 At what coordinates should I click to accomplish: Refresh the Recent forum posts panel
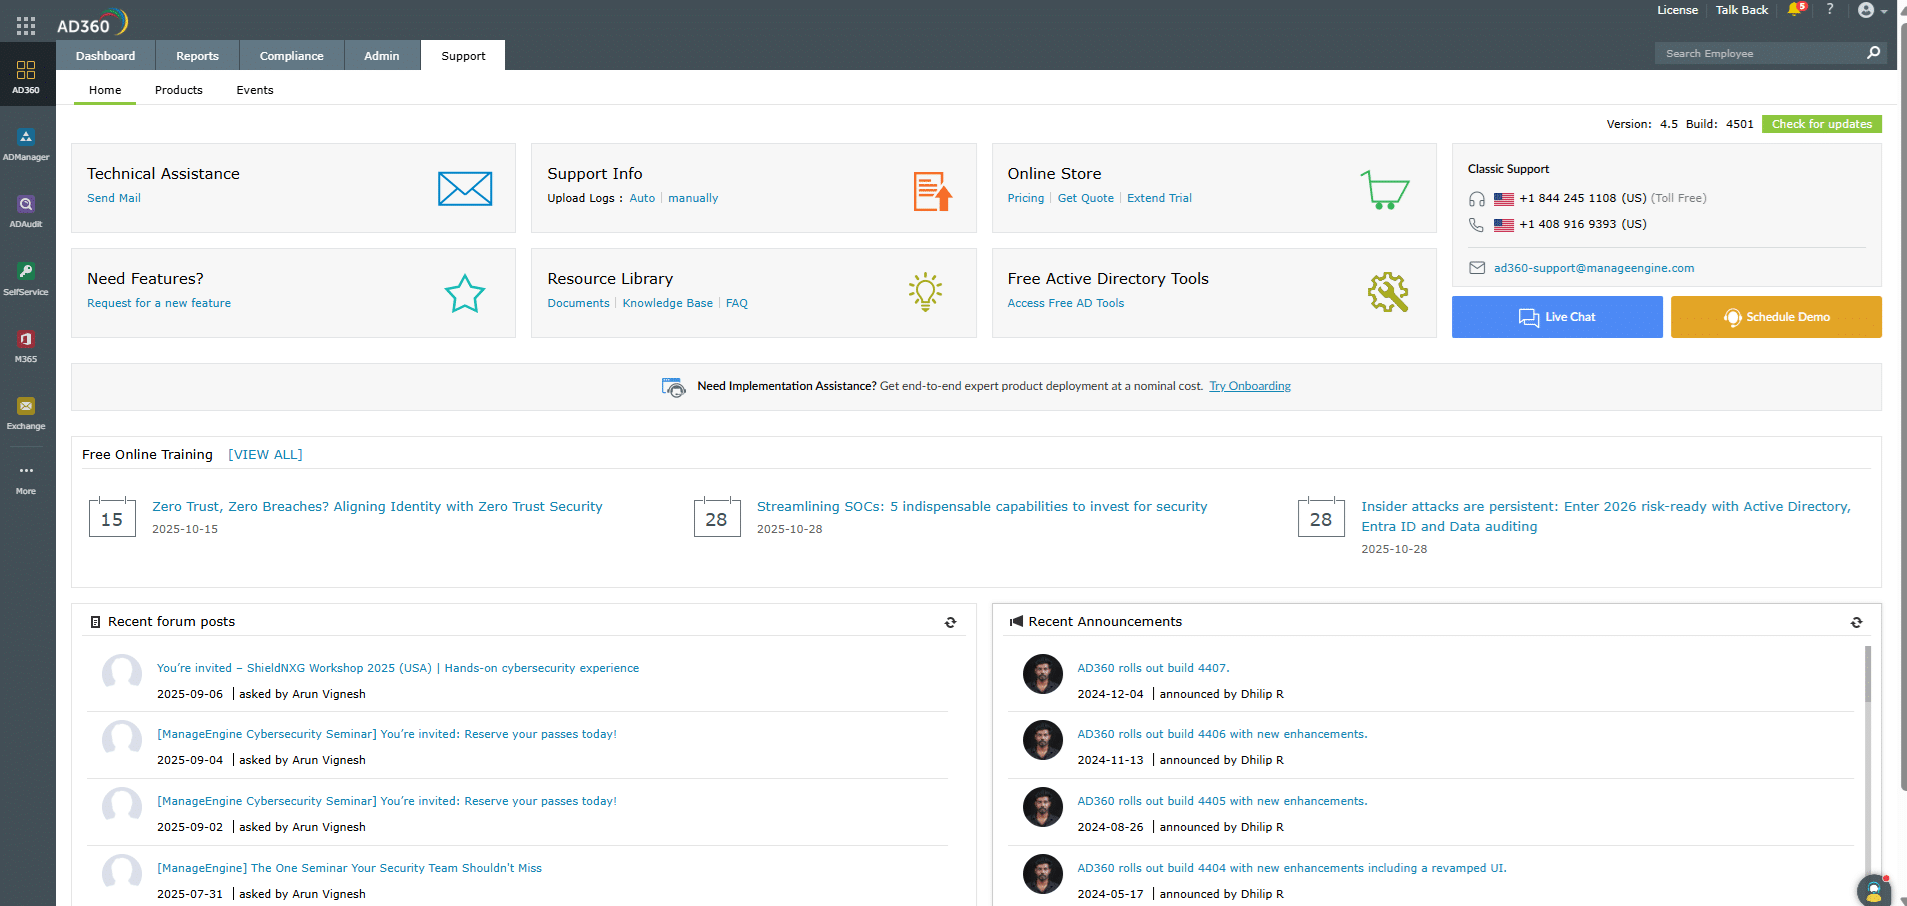click(x=951, y=622)
